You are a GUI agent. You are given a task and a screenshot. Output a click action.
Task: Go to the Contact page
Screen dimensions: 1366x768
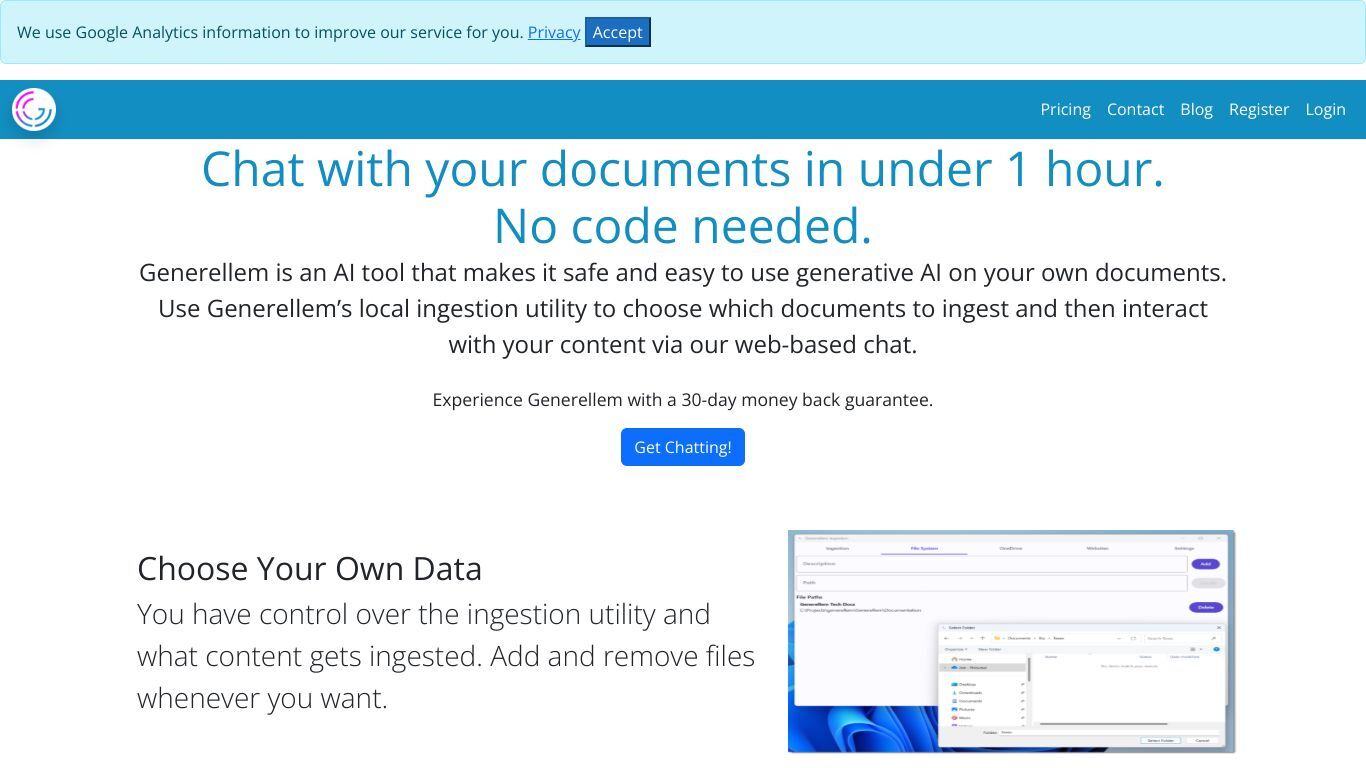click(x=1135, y=109)
